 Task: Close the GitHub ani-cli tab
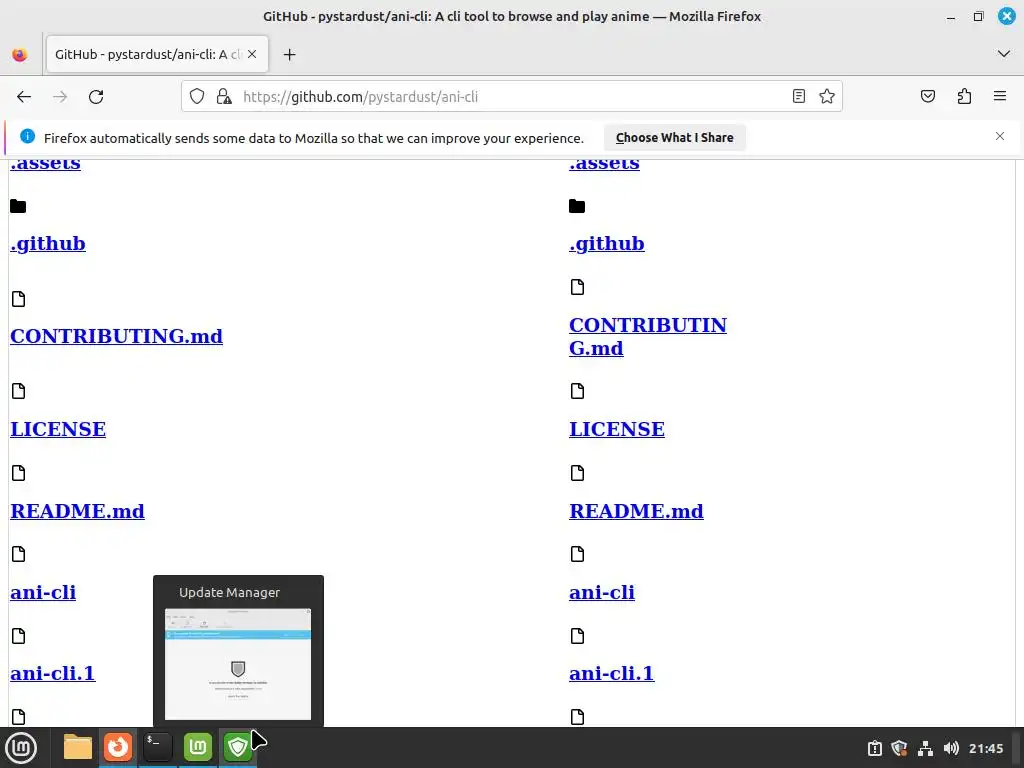[252, 54]
